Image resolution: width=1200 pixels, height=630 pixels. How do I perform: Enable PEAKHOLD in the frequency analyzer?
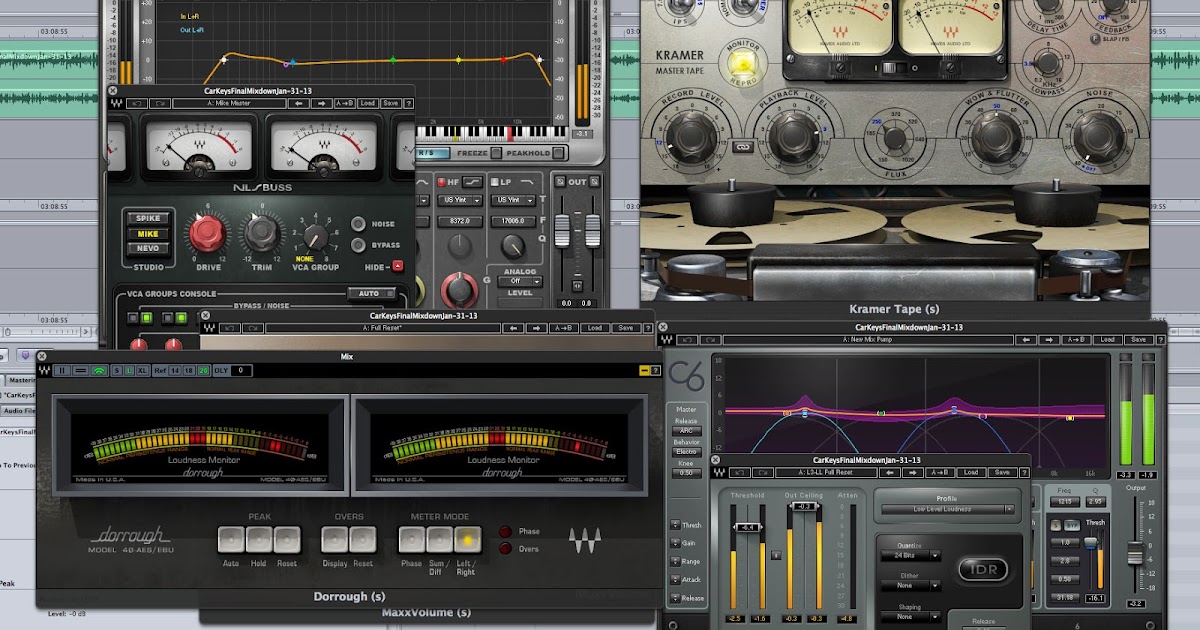pyautogui.click(x=558, y=153)
